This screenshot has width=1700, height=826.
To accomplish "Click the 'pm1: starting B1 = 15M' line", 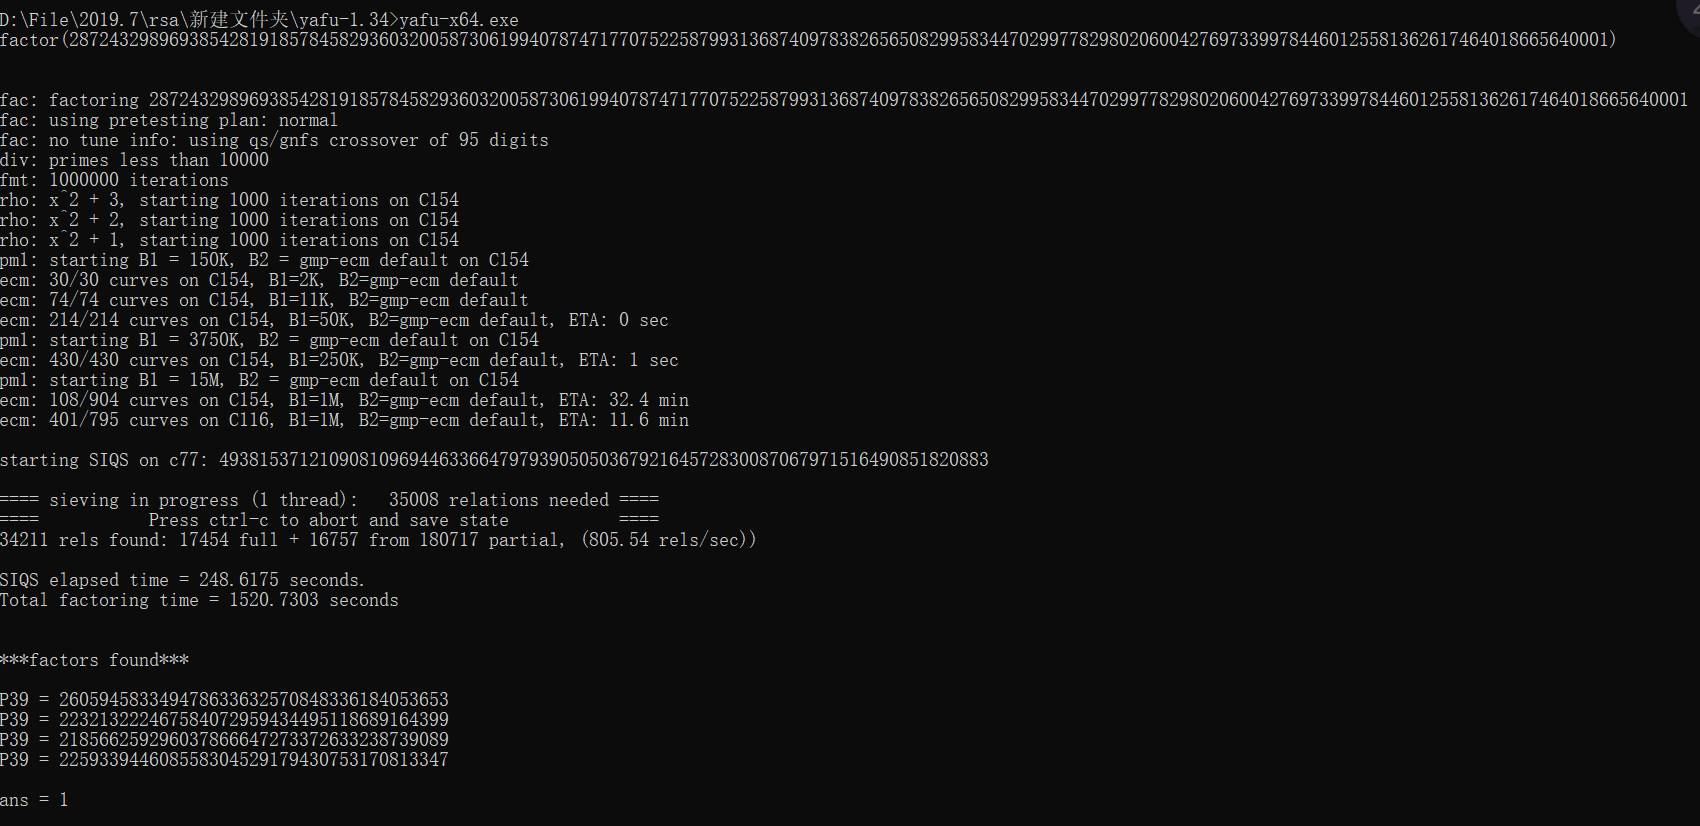I will pyautogui.click(x=259, y=380).
